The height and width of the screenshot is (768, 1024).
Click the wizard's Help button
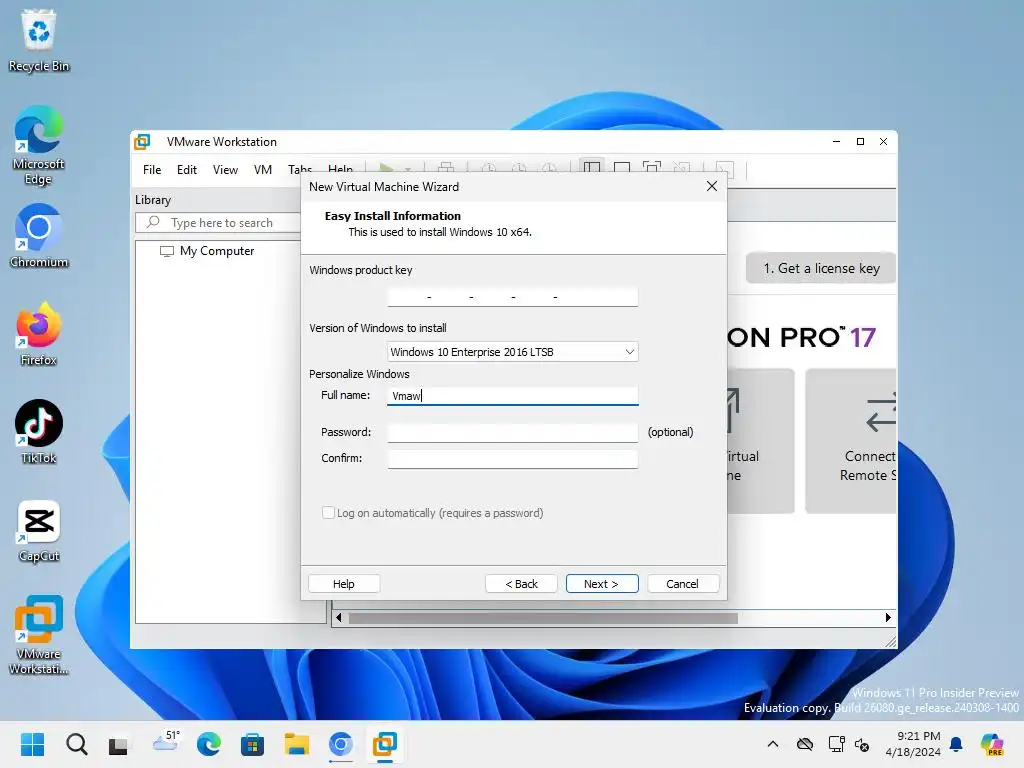[344, 583]
